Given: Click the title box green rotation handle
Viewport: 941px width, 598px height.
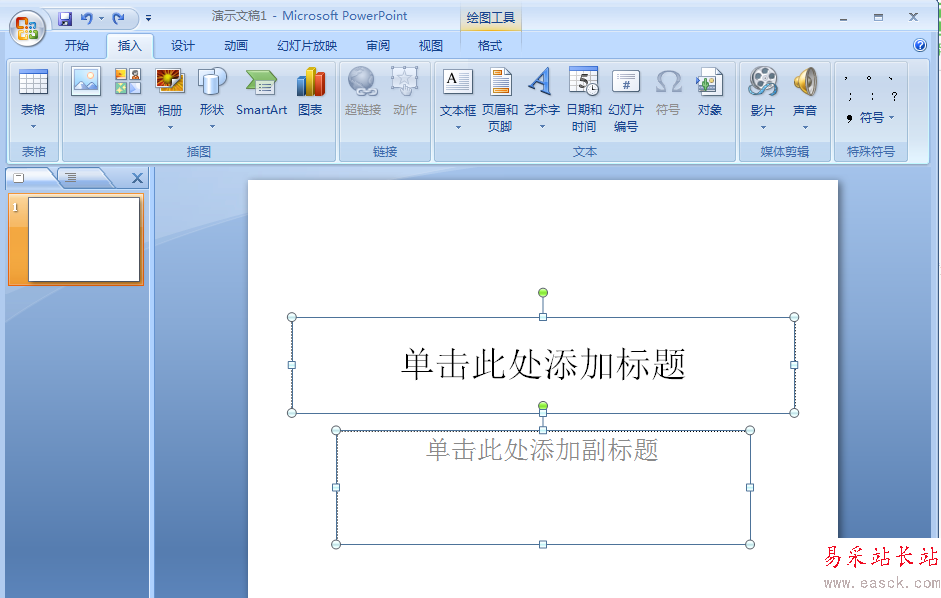Looking at the screenshot, I should (x=543, y=292).
